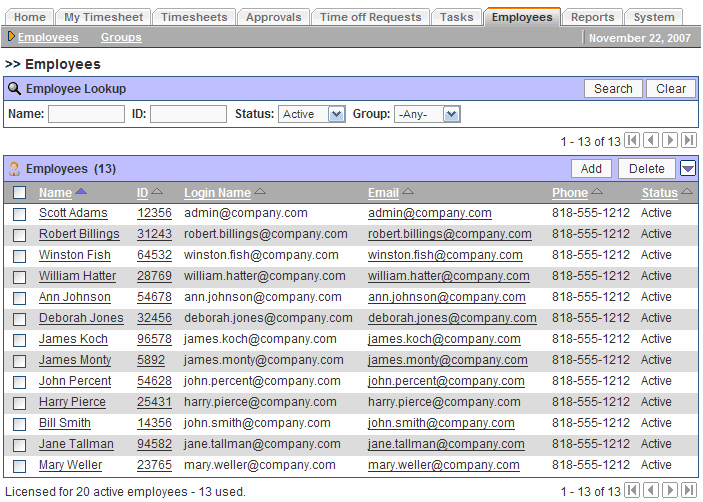Go to first page using top pagination icon

pyautogui.click(x=633, y=141)
